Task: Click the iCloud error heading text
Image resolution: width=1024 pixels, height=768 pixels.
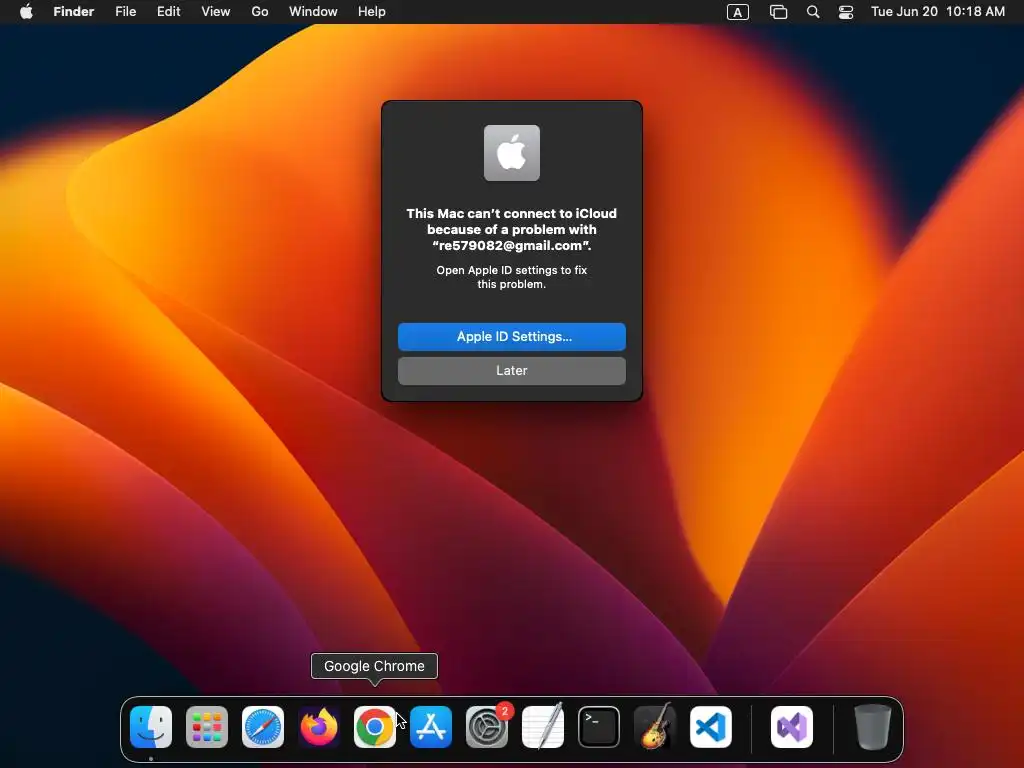Action: pyautogui.click(x=512, y=229)
